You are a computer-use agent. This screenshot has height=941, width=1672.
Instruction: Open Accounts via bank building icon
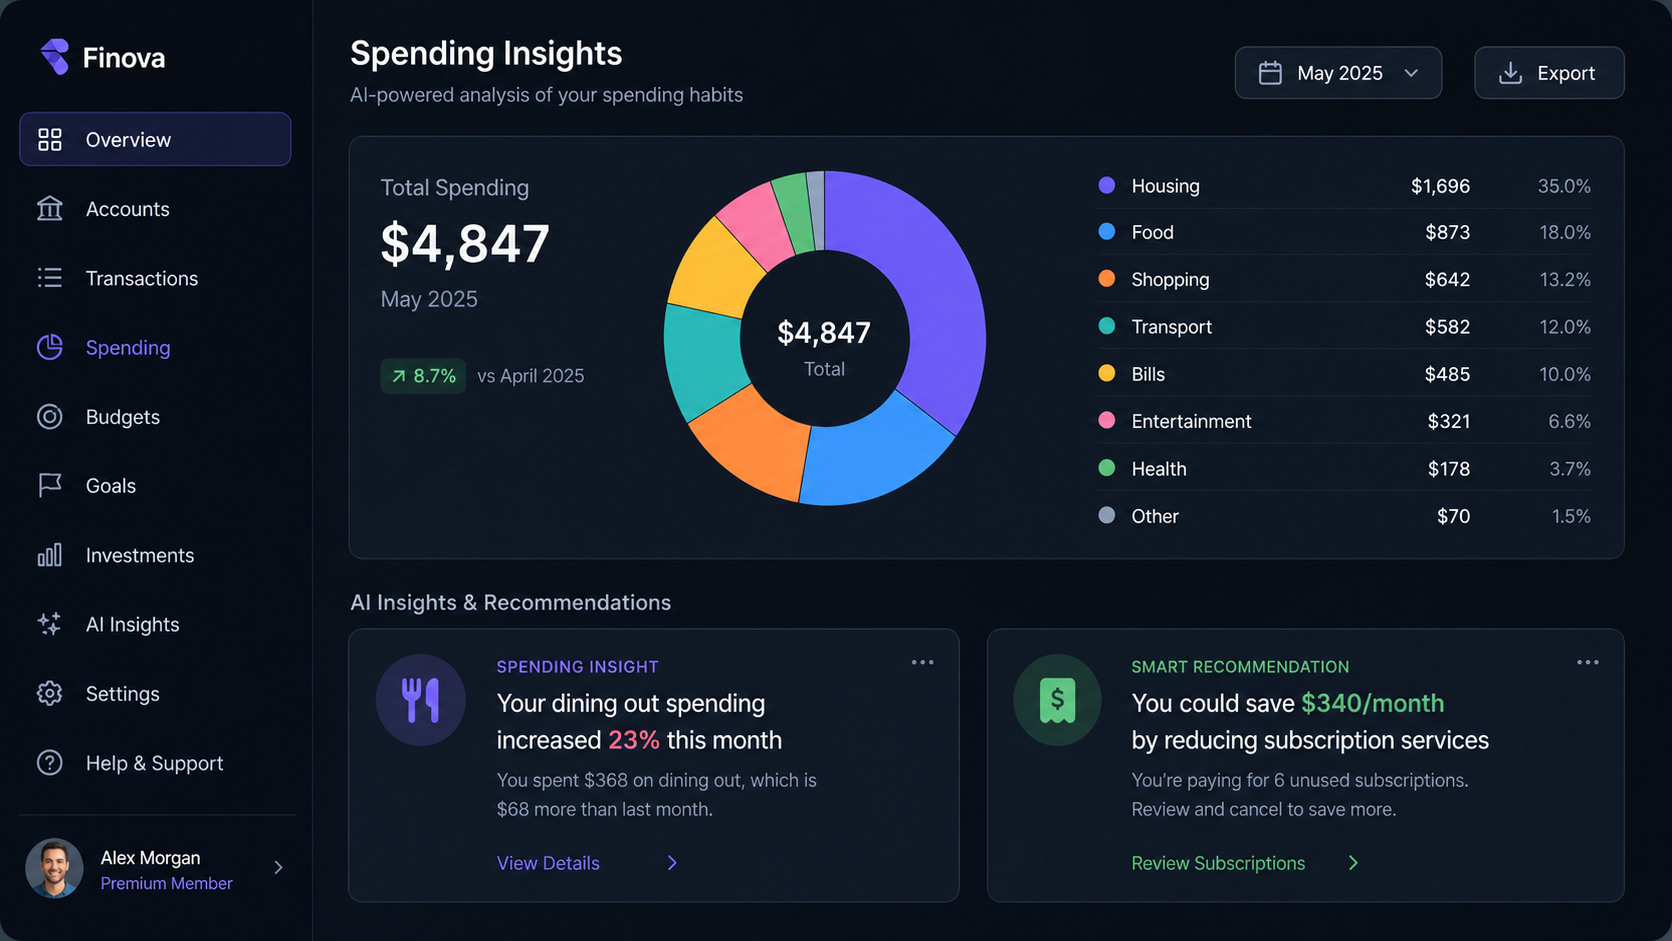pyautogui.click(x=49, y=208)
